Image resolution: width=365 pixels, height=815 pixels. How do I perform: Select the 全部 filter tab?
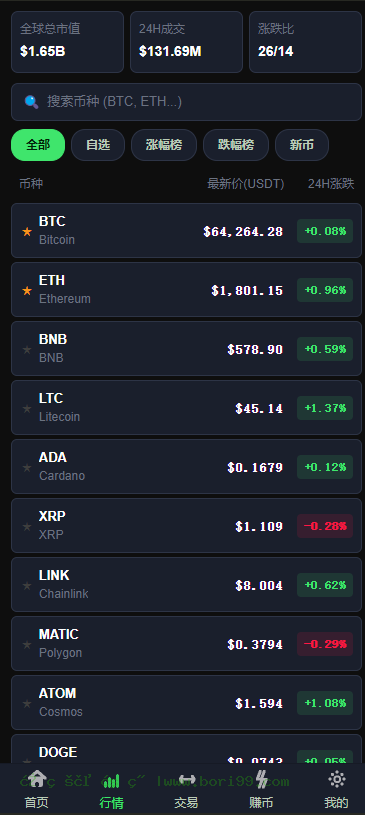coord(38,145)
